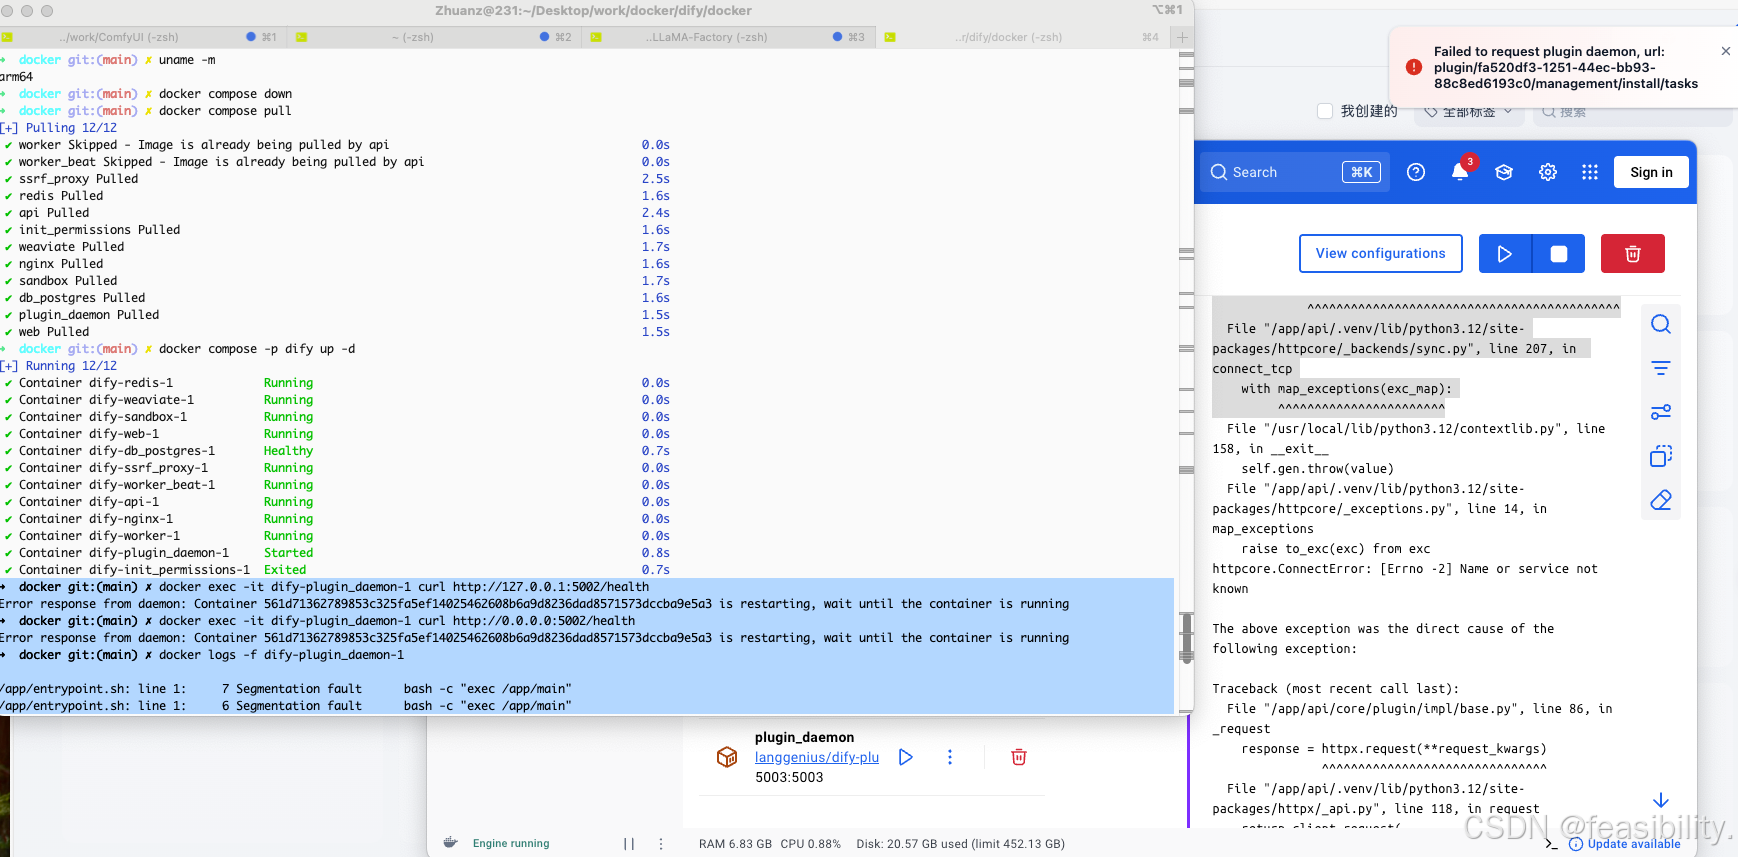1738x857 pixels.
Task: Open the notifications bell with badge 3
Action: [1460, 171]
